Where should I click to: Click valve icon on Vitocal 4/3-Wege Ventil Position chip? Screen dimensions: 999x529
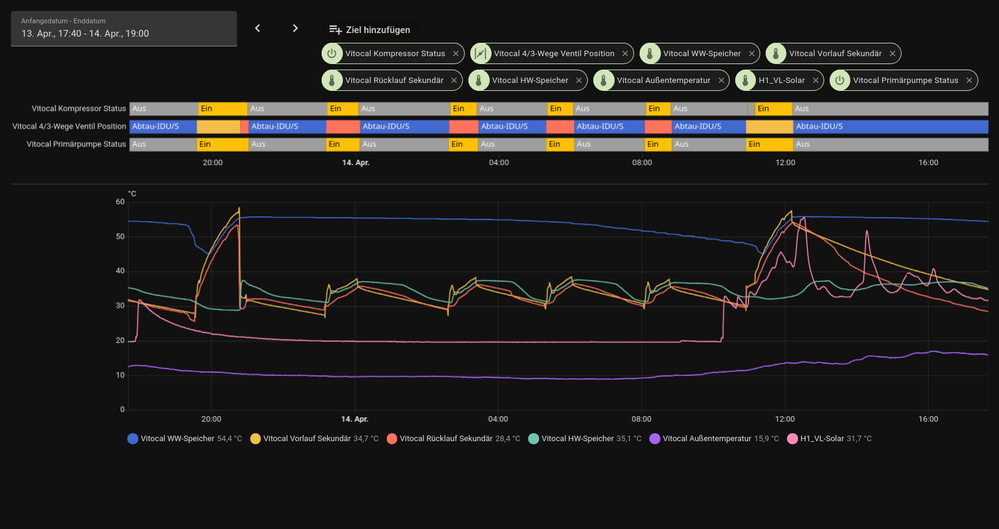pos(480,54)
